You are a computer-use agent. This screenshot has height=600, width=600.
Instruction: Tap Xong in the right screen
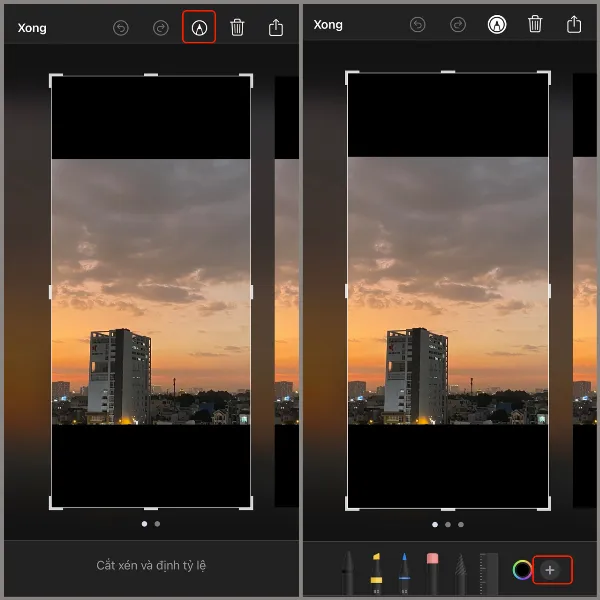pos(328,25)
